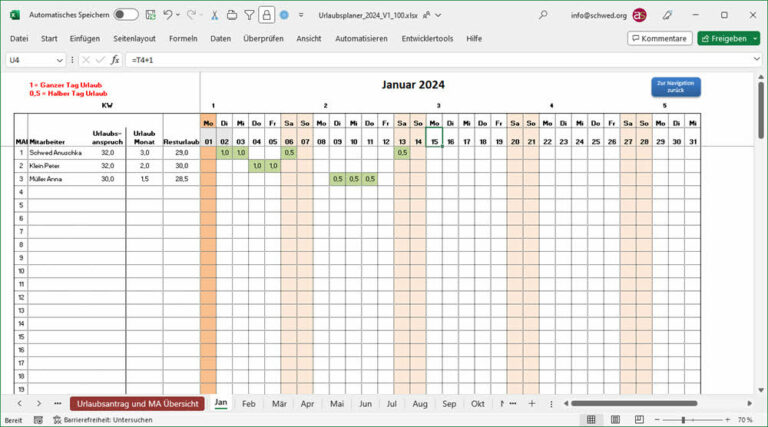The height and width of the screenshot is (427, 768).
Task: Open the file name dropdown chevron
Action: click(x=438, y=15)
